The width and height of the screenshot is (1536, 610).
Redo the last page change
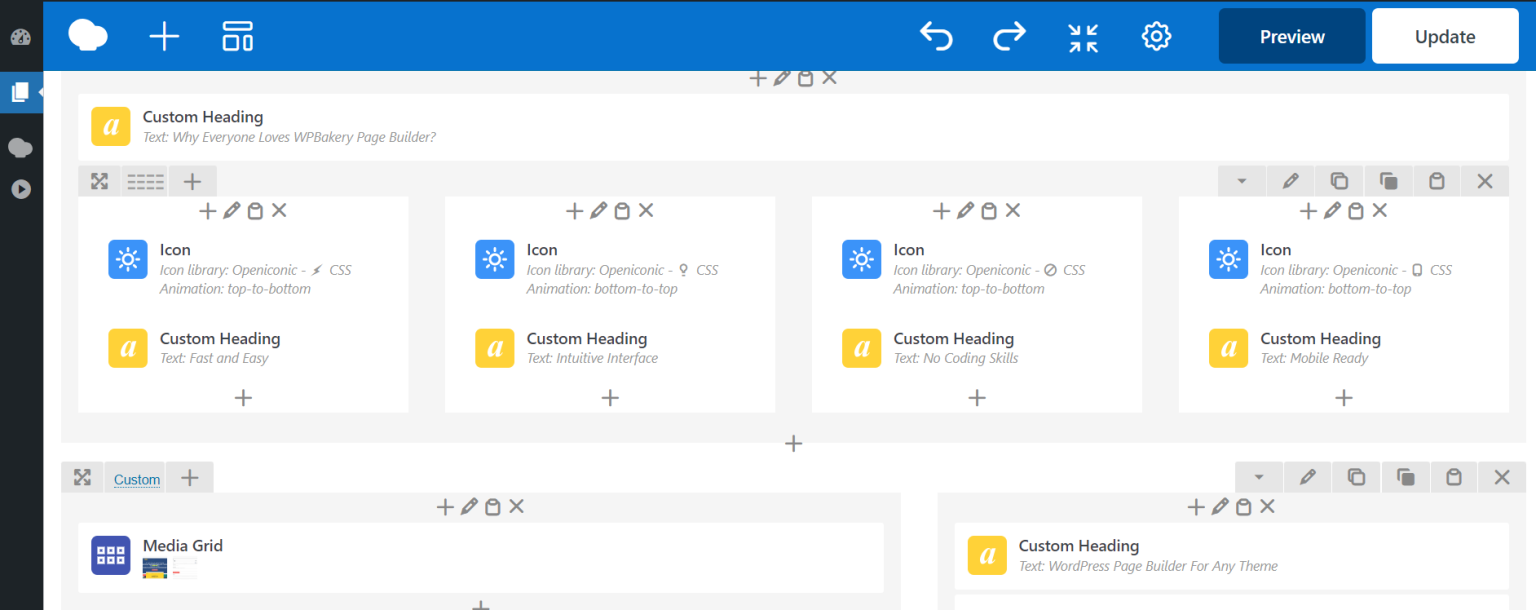pyautogui.click(x=1009, y=36)
